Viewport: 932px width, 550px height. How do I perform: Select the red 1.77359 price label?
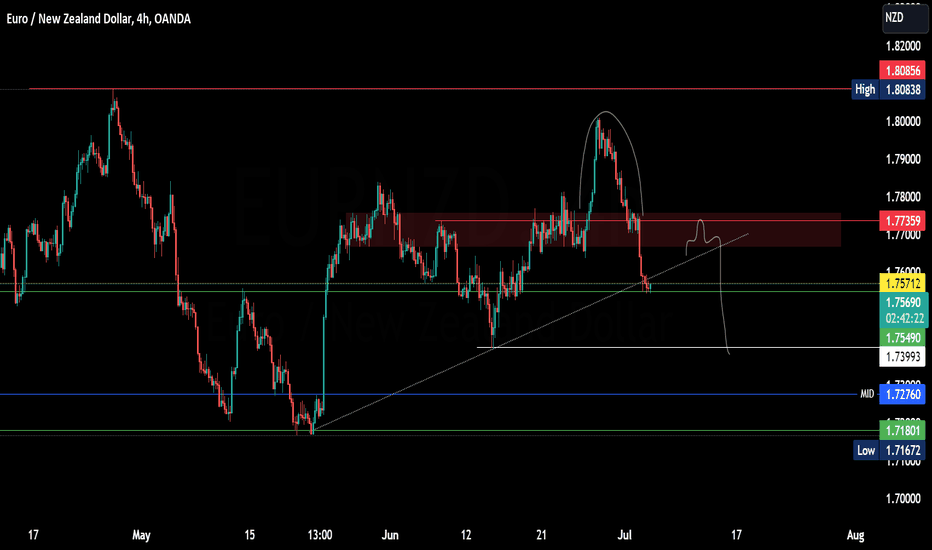(902, 221)
